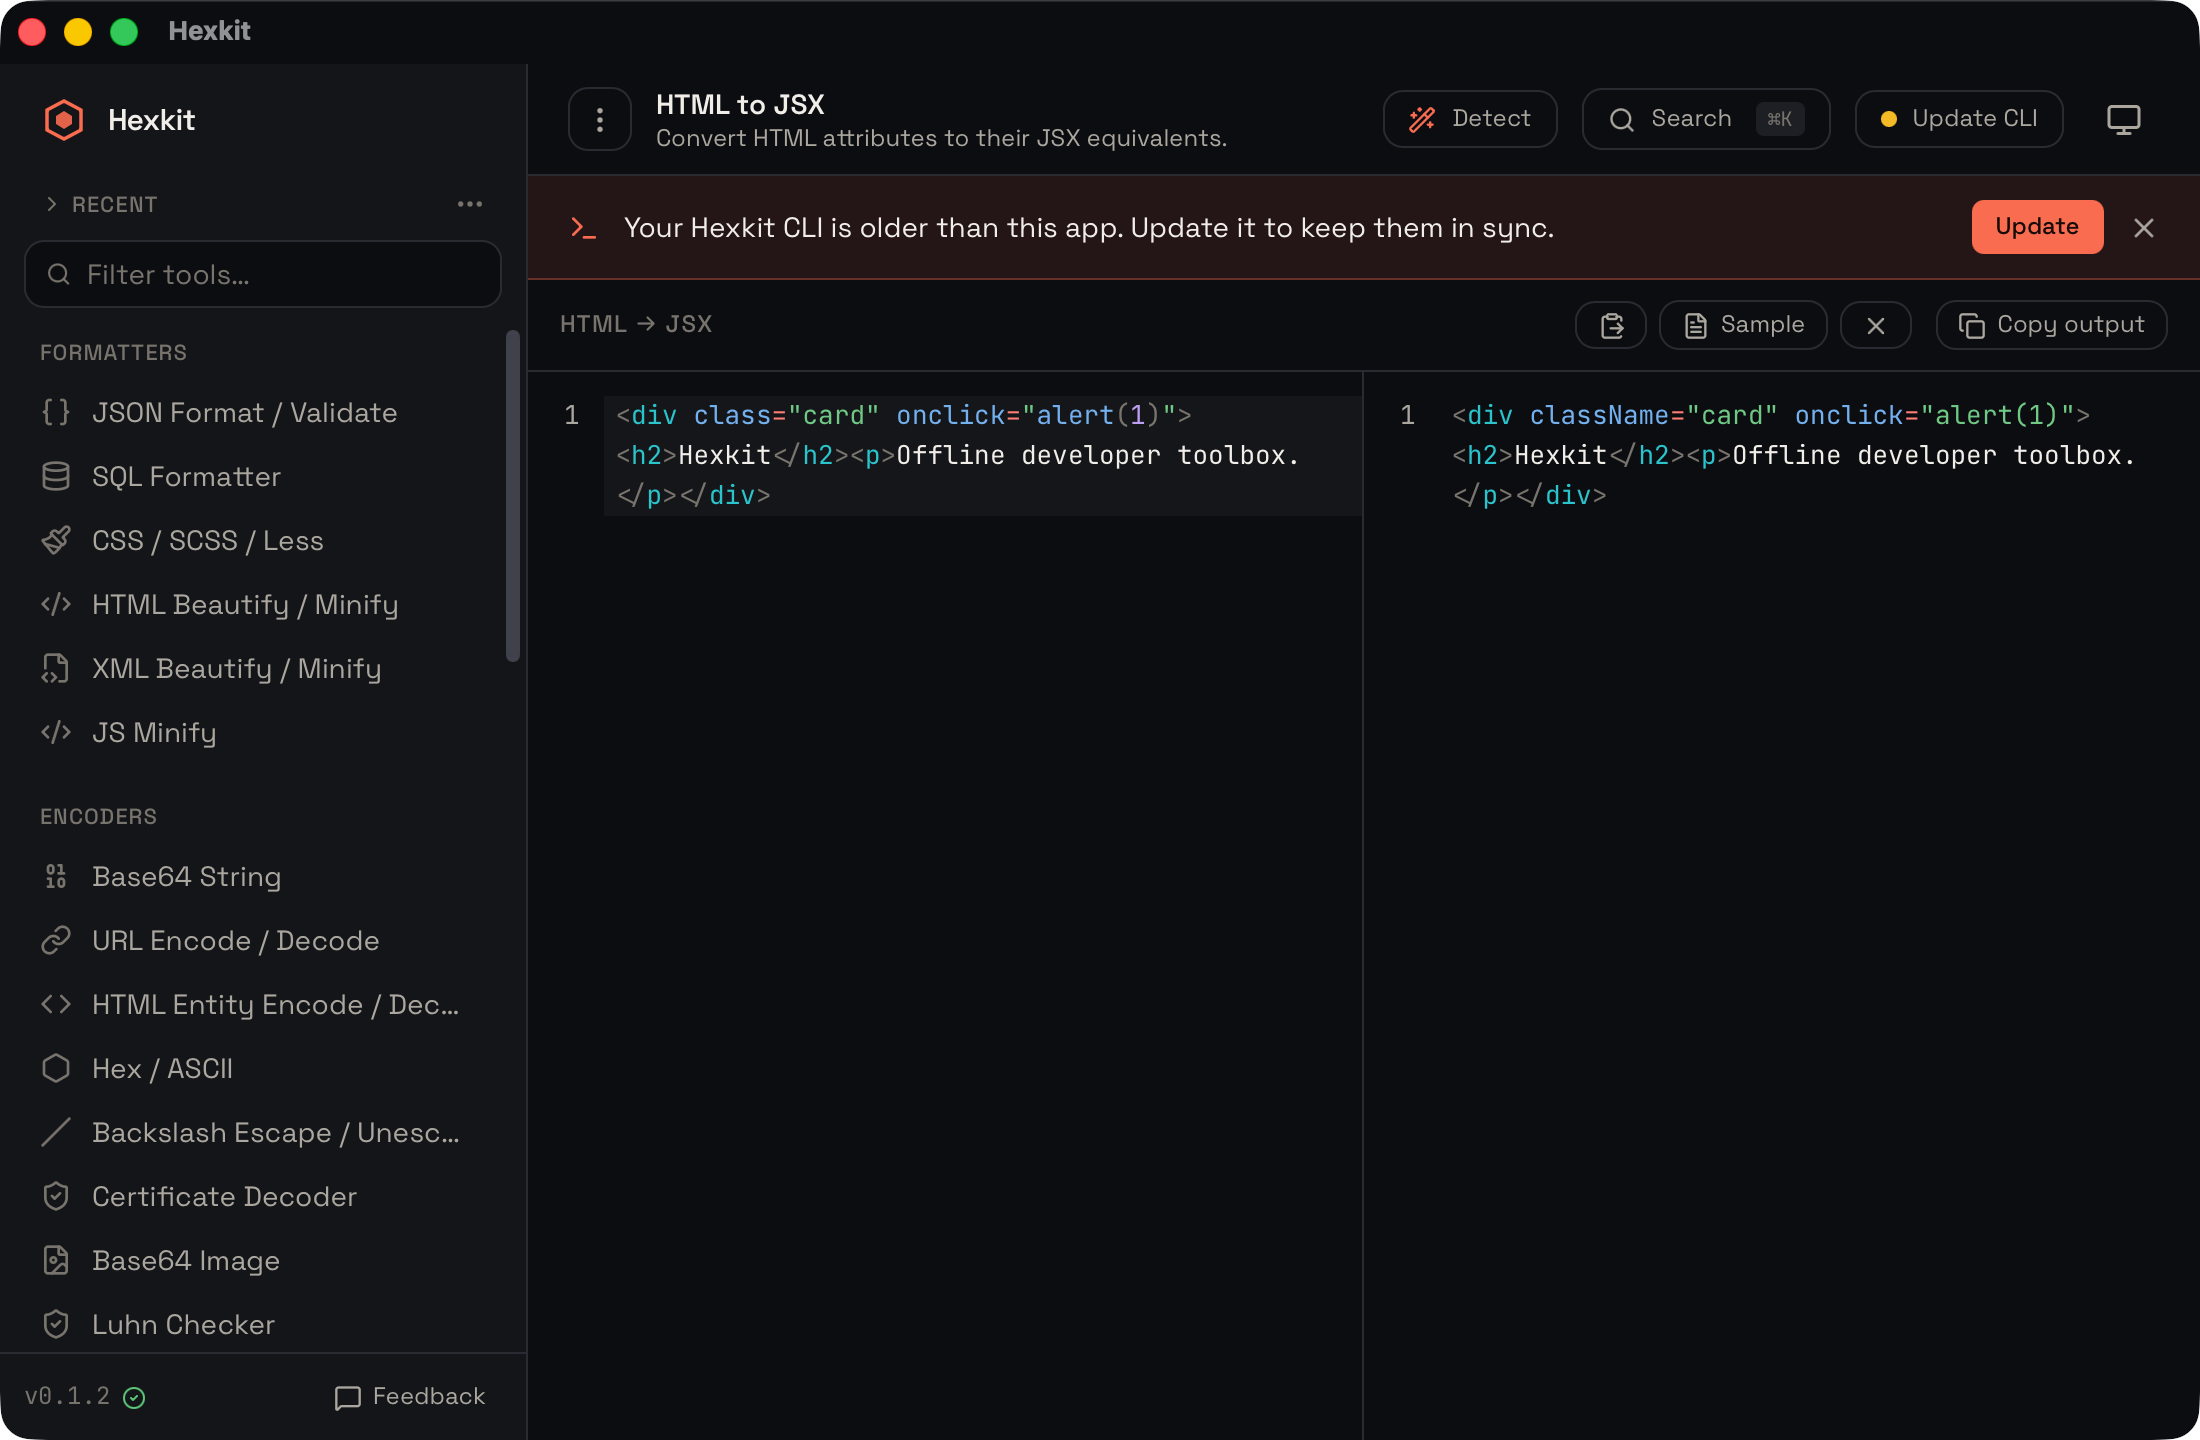Open HTML Entity Encode / Decode tool
This screenshot has height=1440, width=2200.
coord(263,1004)
